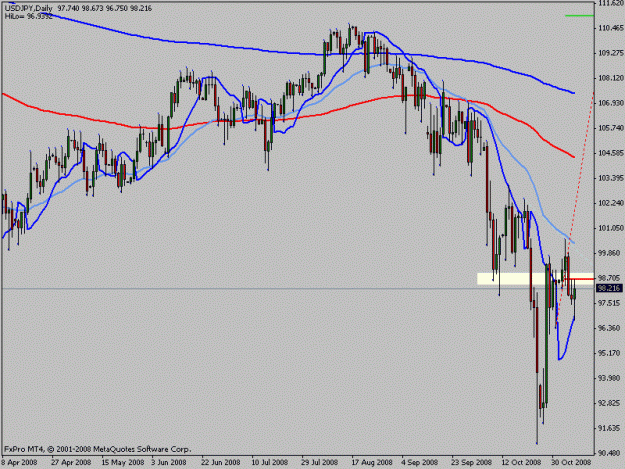Viewport: 625px width, 469px height.
Task: Click the '29 Jul 2008' date label
Action: 320,462
